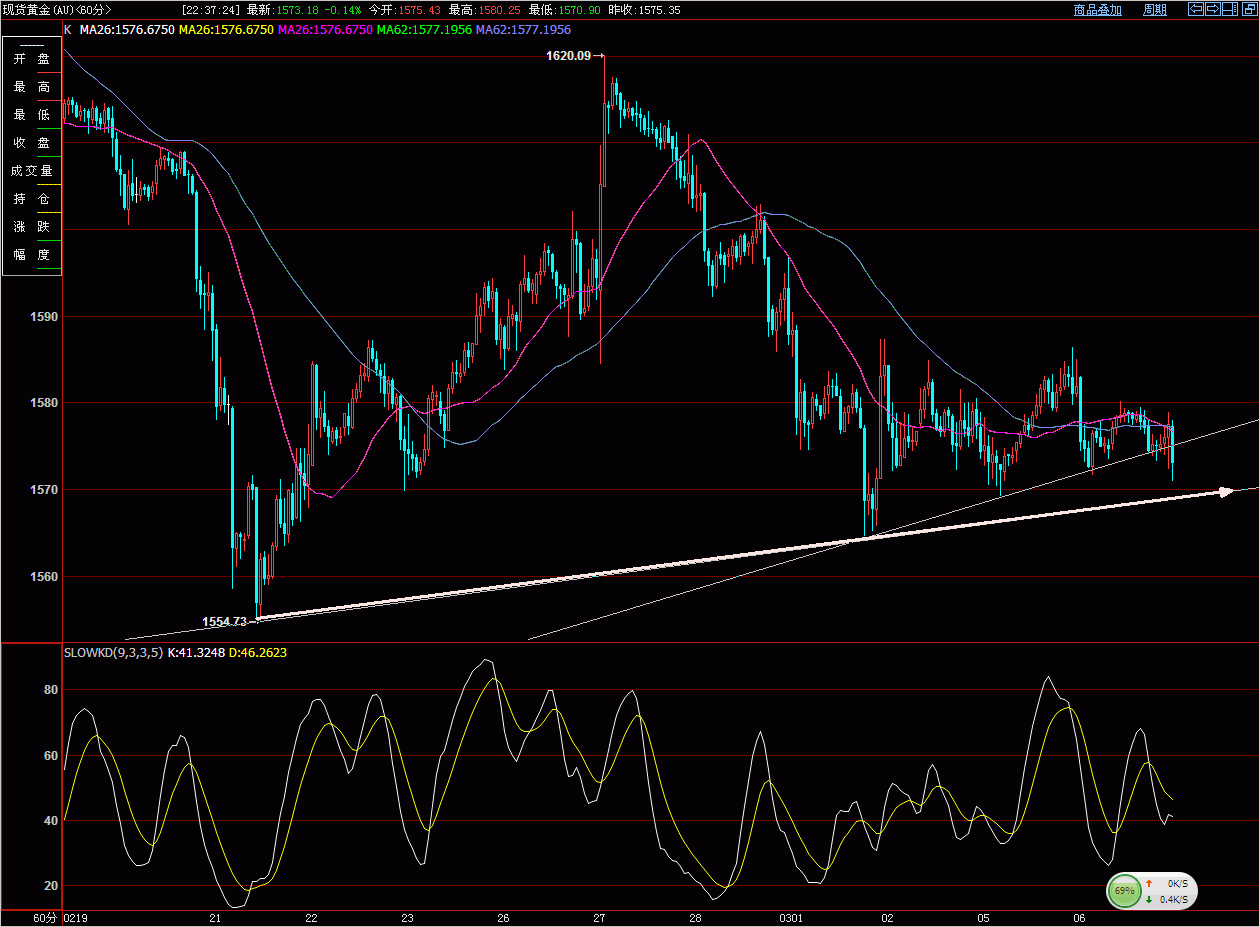This screenshot has width=1259, height=927.
Task: Click the 20 level on SLOWKD axis
Action: tap(51, 886)
